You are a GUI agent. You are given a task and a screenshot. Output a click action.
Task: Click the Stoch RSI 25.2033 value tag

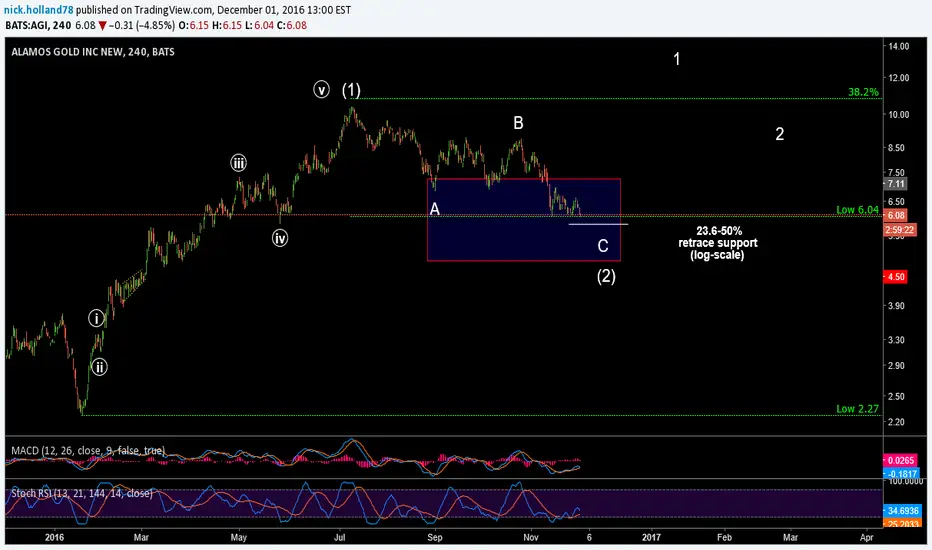(902, 524)
